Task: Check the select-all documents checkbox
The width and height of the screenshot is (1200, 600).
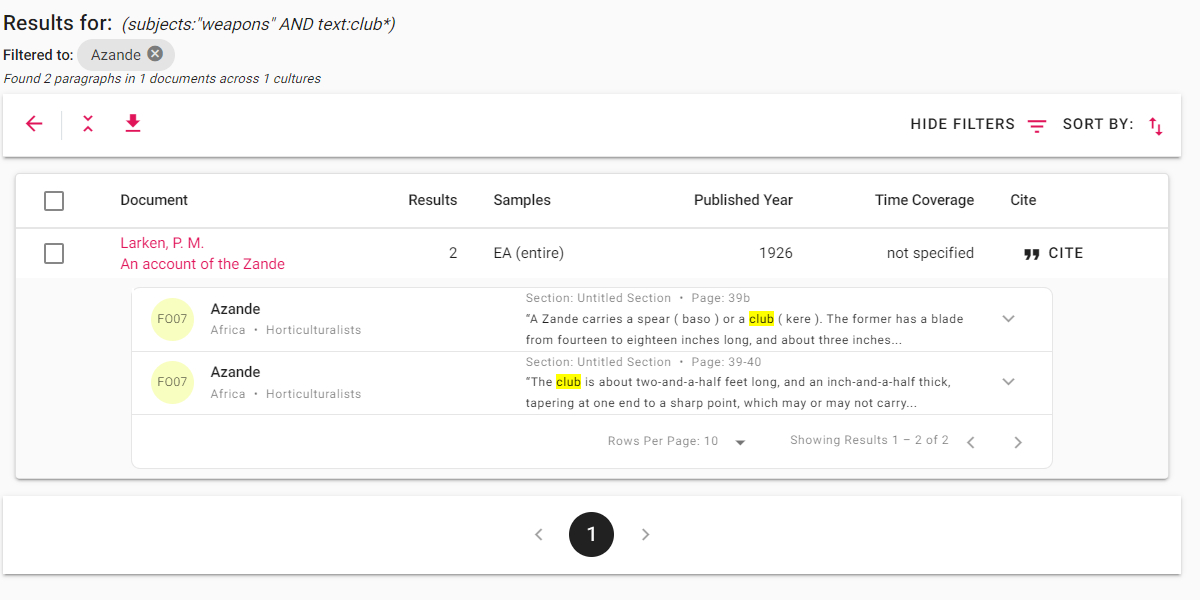Action: [54, 201]
